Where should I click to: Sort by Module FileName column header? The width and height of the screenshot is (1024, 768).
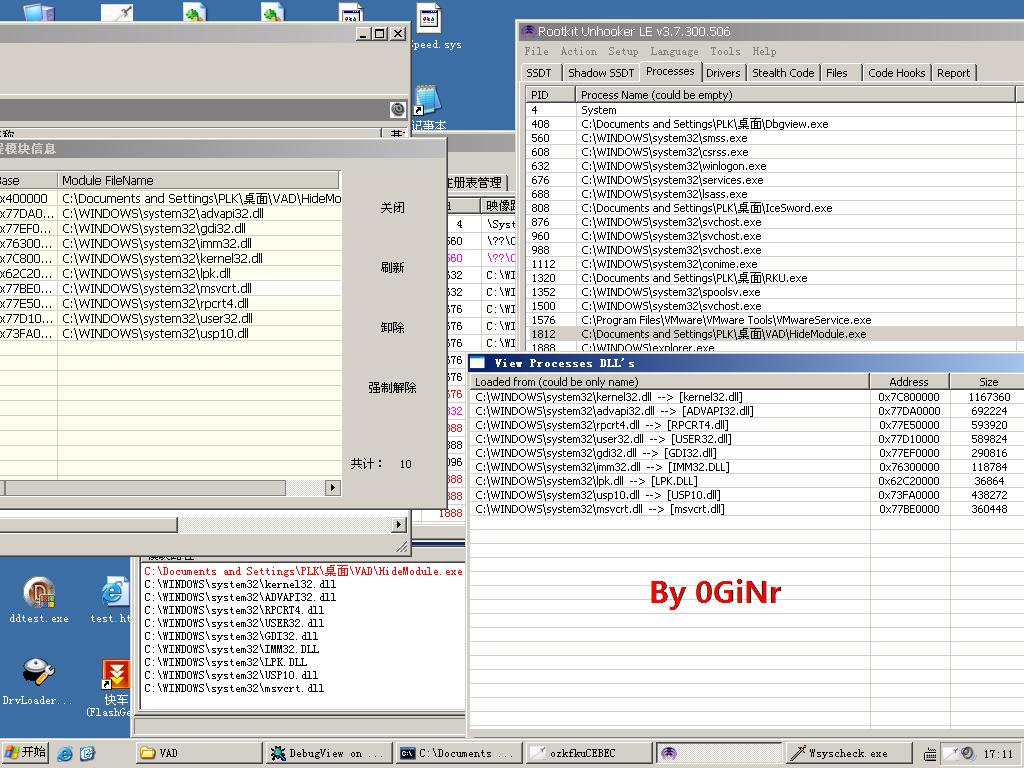(199, 180)
